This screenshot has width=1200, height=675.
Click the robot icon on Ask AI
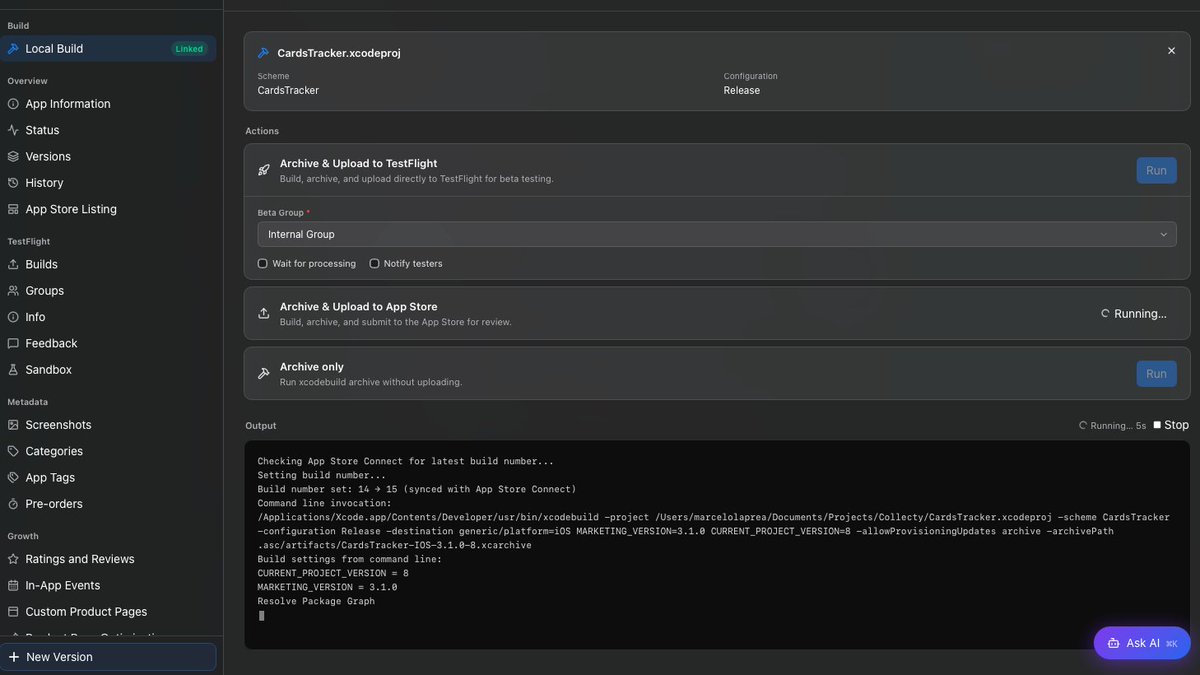(x=1114, y=643)
